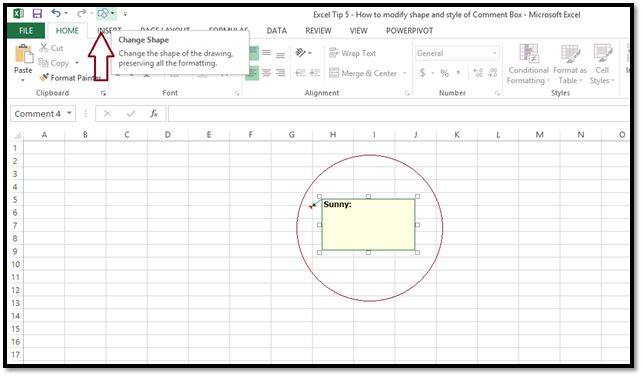Click the Accounting dollar format icon
The height and width of the screenshot is (377, 643).
point(422,73)
